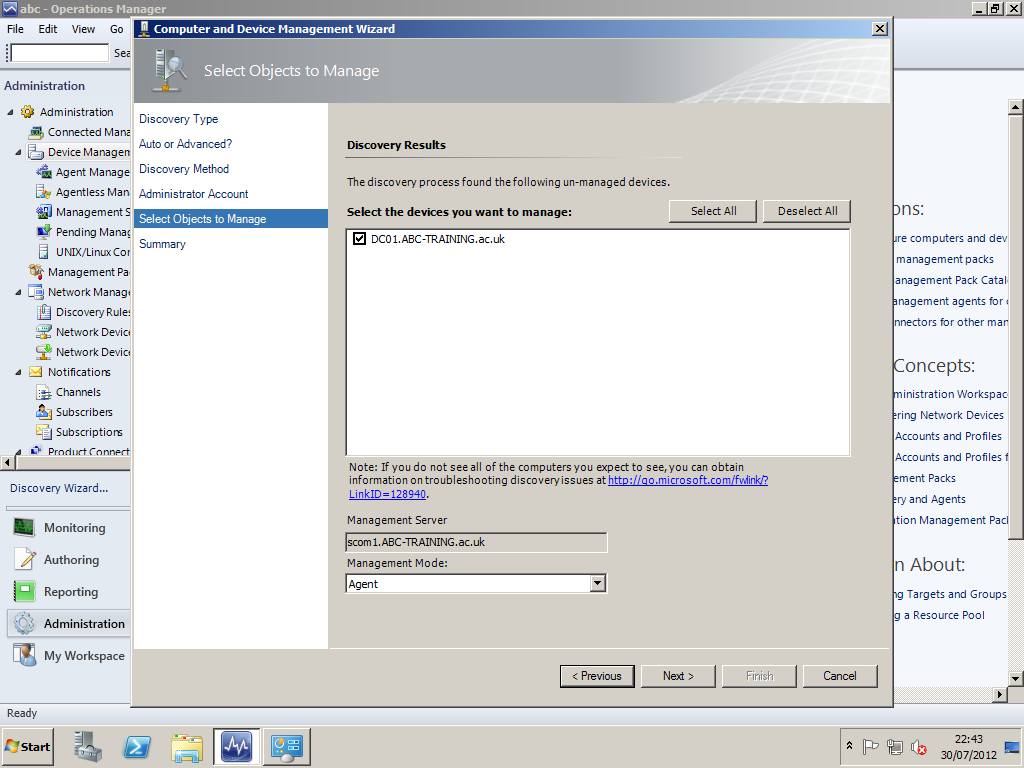Image resolution: width=1024 pixels, height=768 pixels.
Task: Collapse the Administration root node
Action: (10, 112)
